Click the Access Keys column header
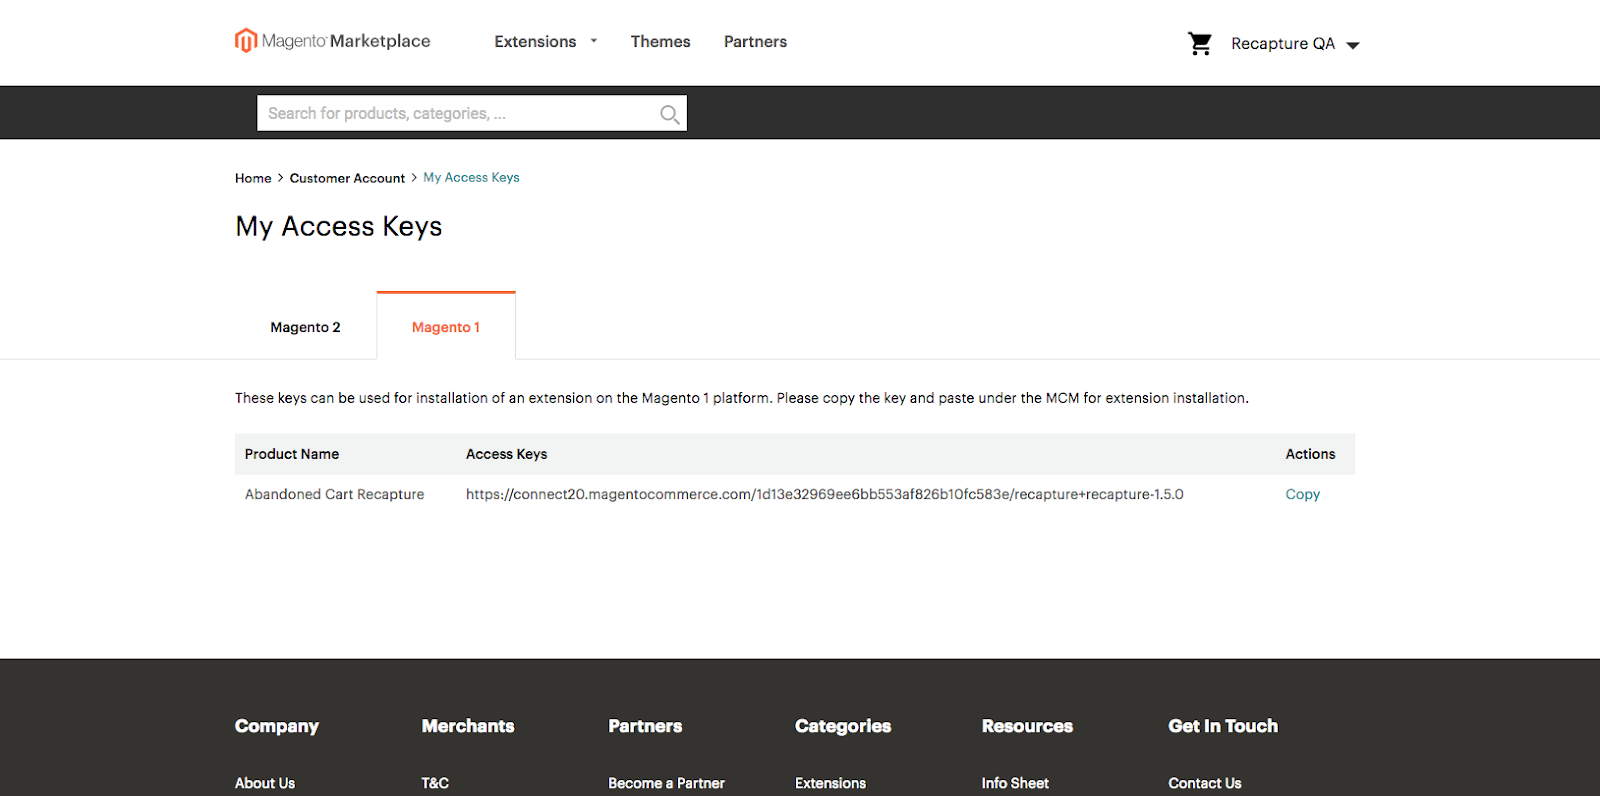This screenshot has height=796, width=1600. pyautogui.click(x=506, y=454)
